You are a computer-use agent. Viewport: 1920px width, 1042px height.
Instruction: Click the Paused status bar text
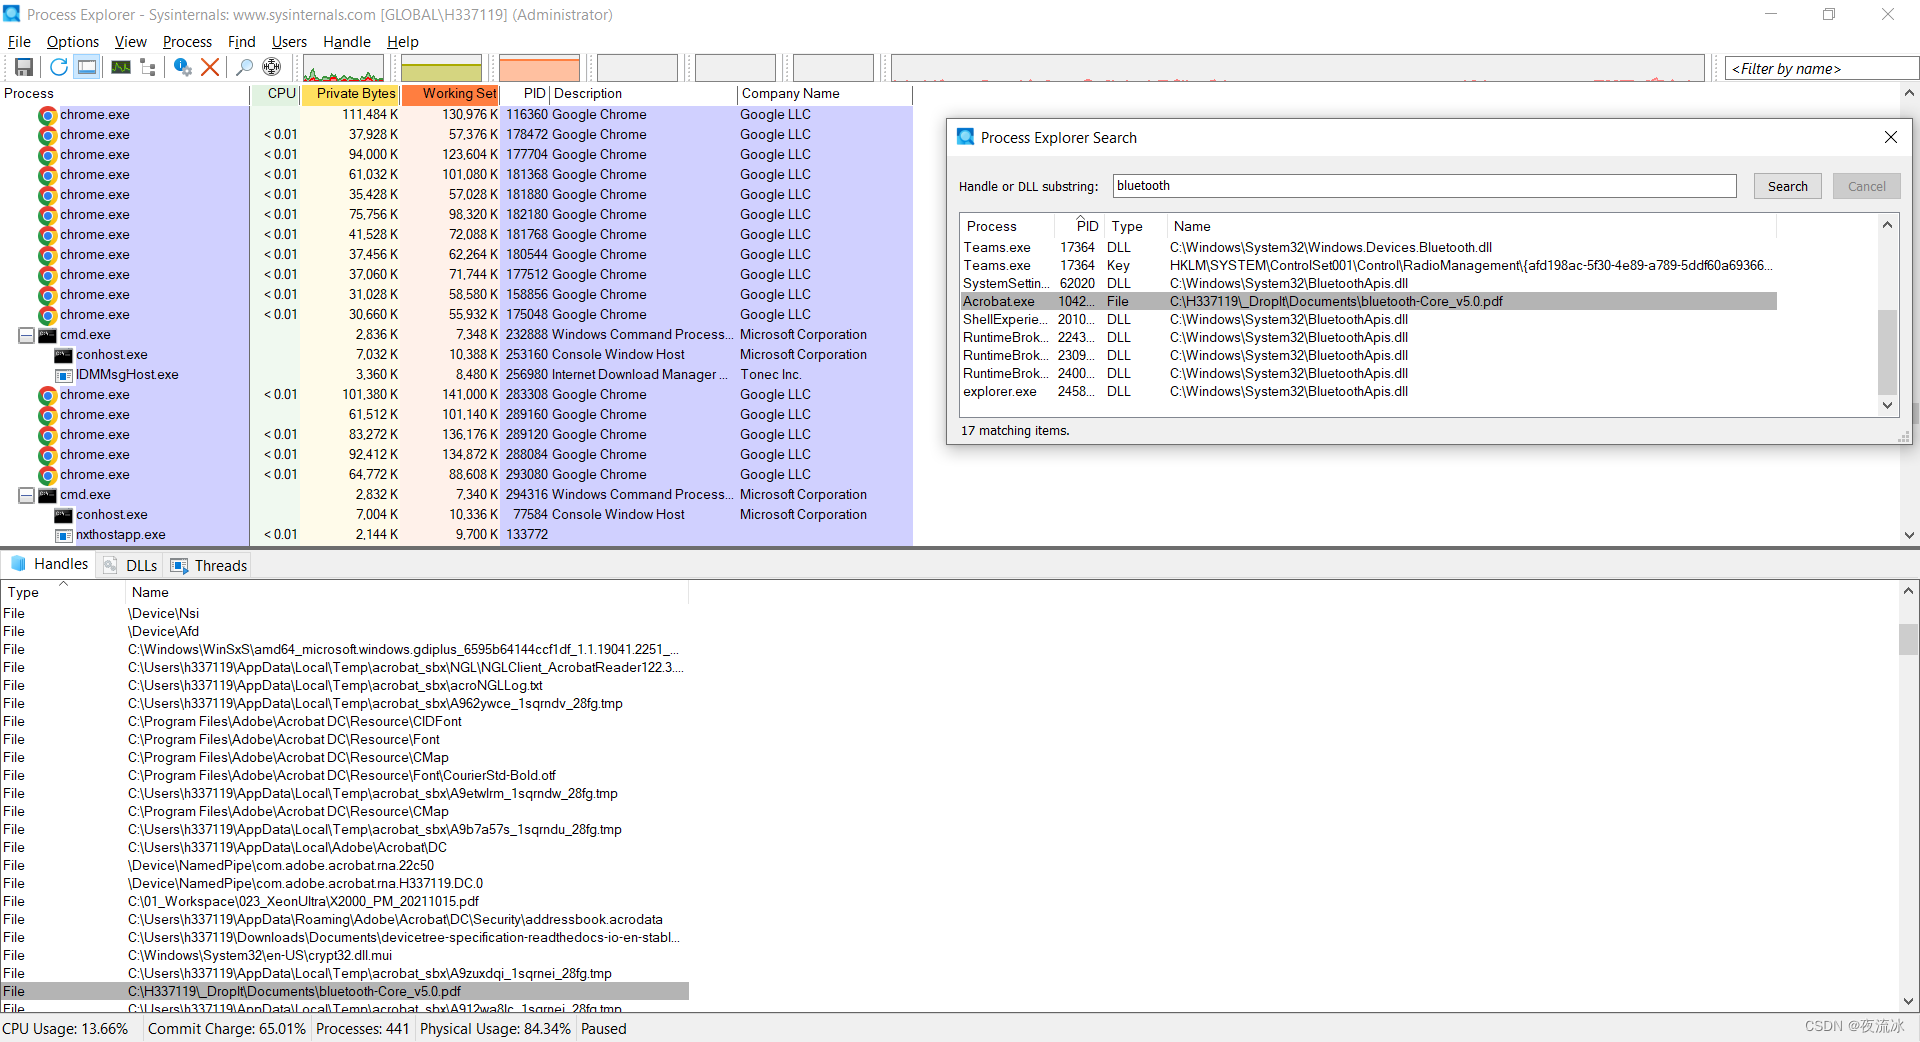click(x=604, y=1029)
